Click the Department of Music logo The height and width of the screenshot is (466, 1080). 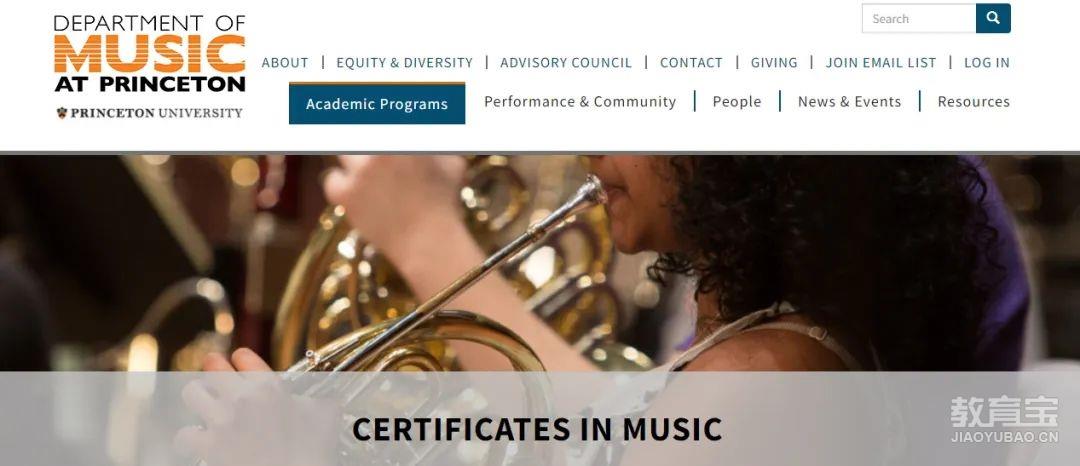pos(149,54)
